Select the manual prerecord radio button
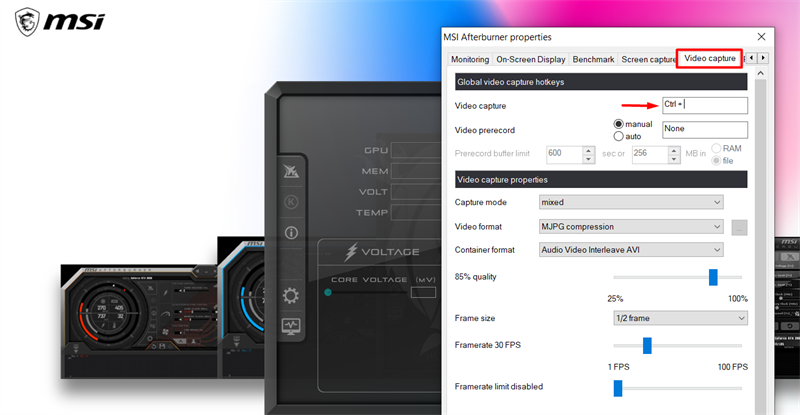Viewport: 800px width, 415px height. (x=618, y=124)
